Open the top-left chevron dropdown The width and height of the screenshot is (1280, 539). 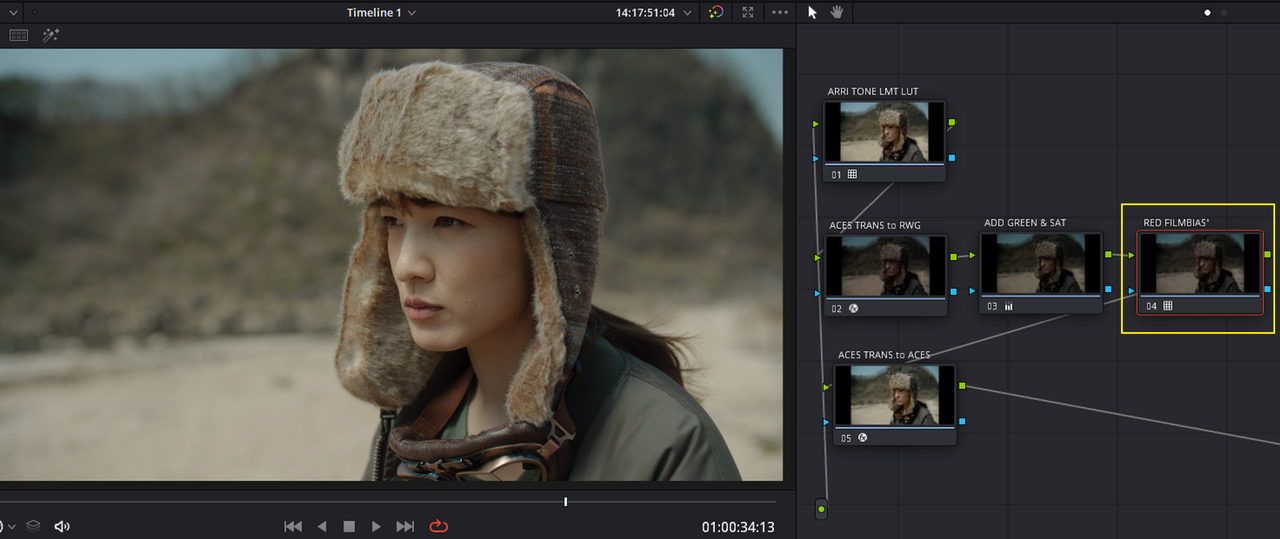[14, 12]
